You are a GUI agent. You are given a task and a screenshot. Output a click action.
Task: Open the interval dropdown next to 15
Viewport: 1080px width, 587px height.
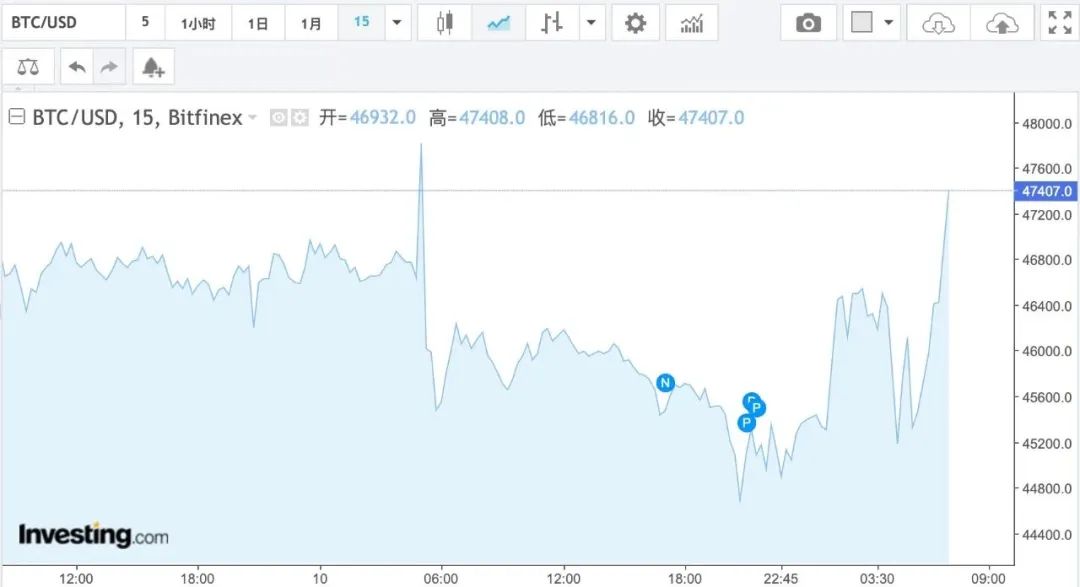(x=397, y=21)
